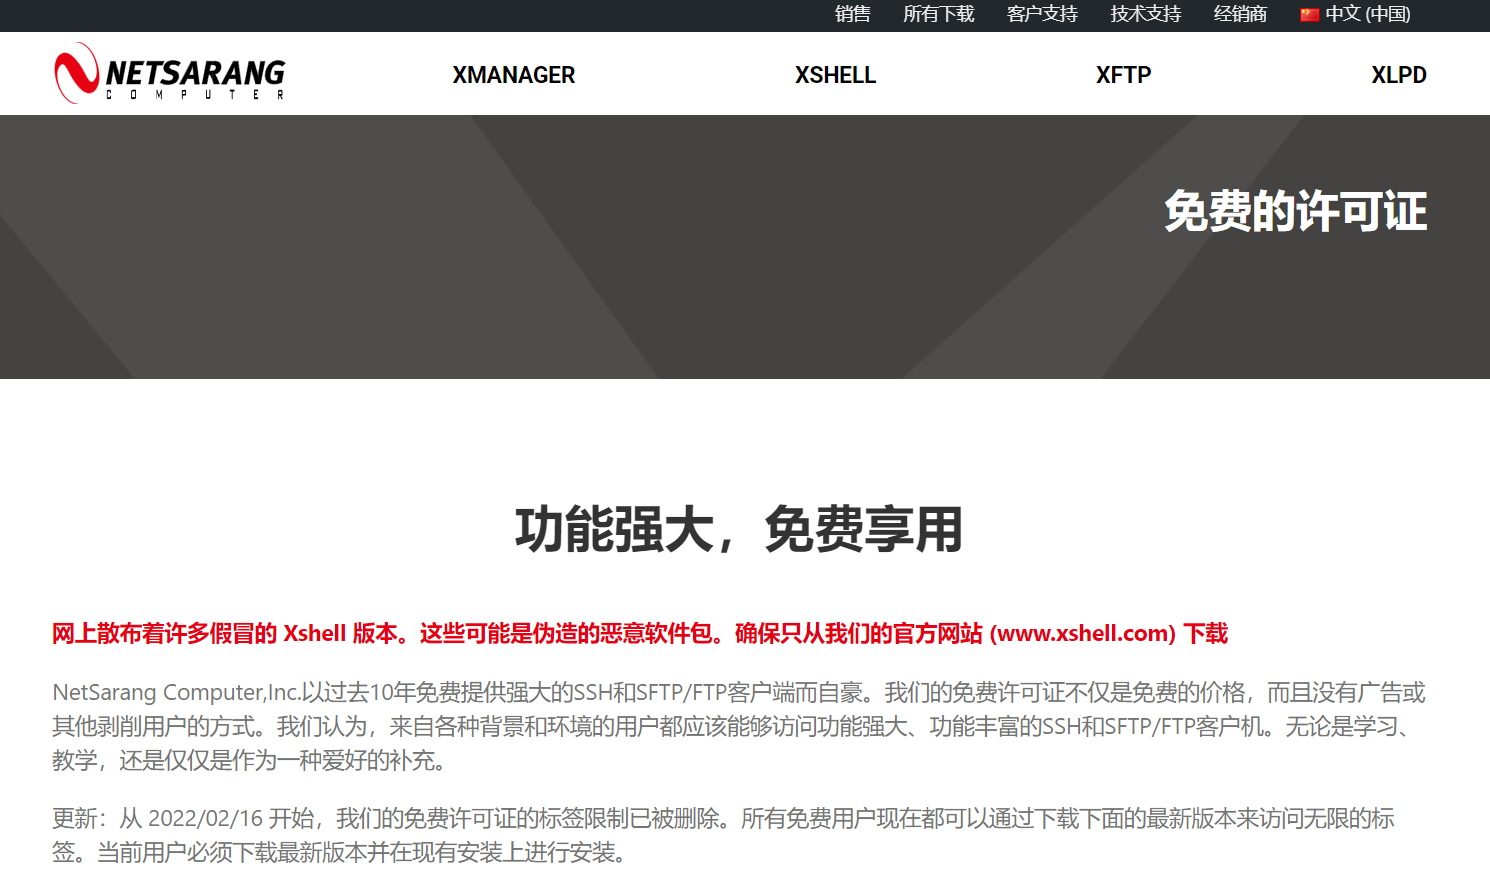Open the 所有下载 link
Image resolution: width=1490 pixels, height=878 pixels.
938,14
